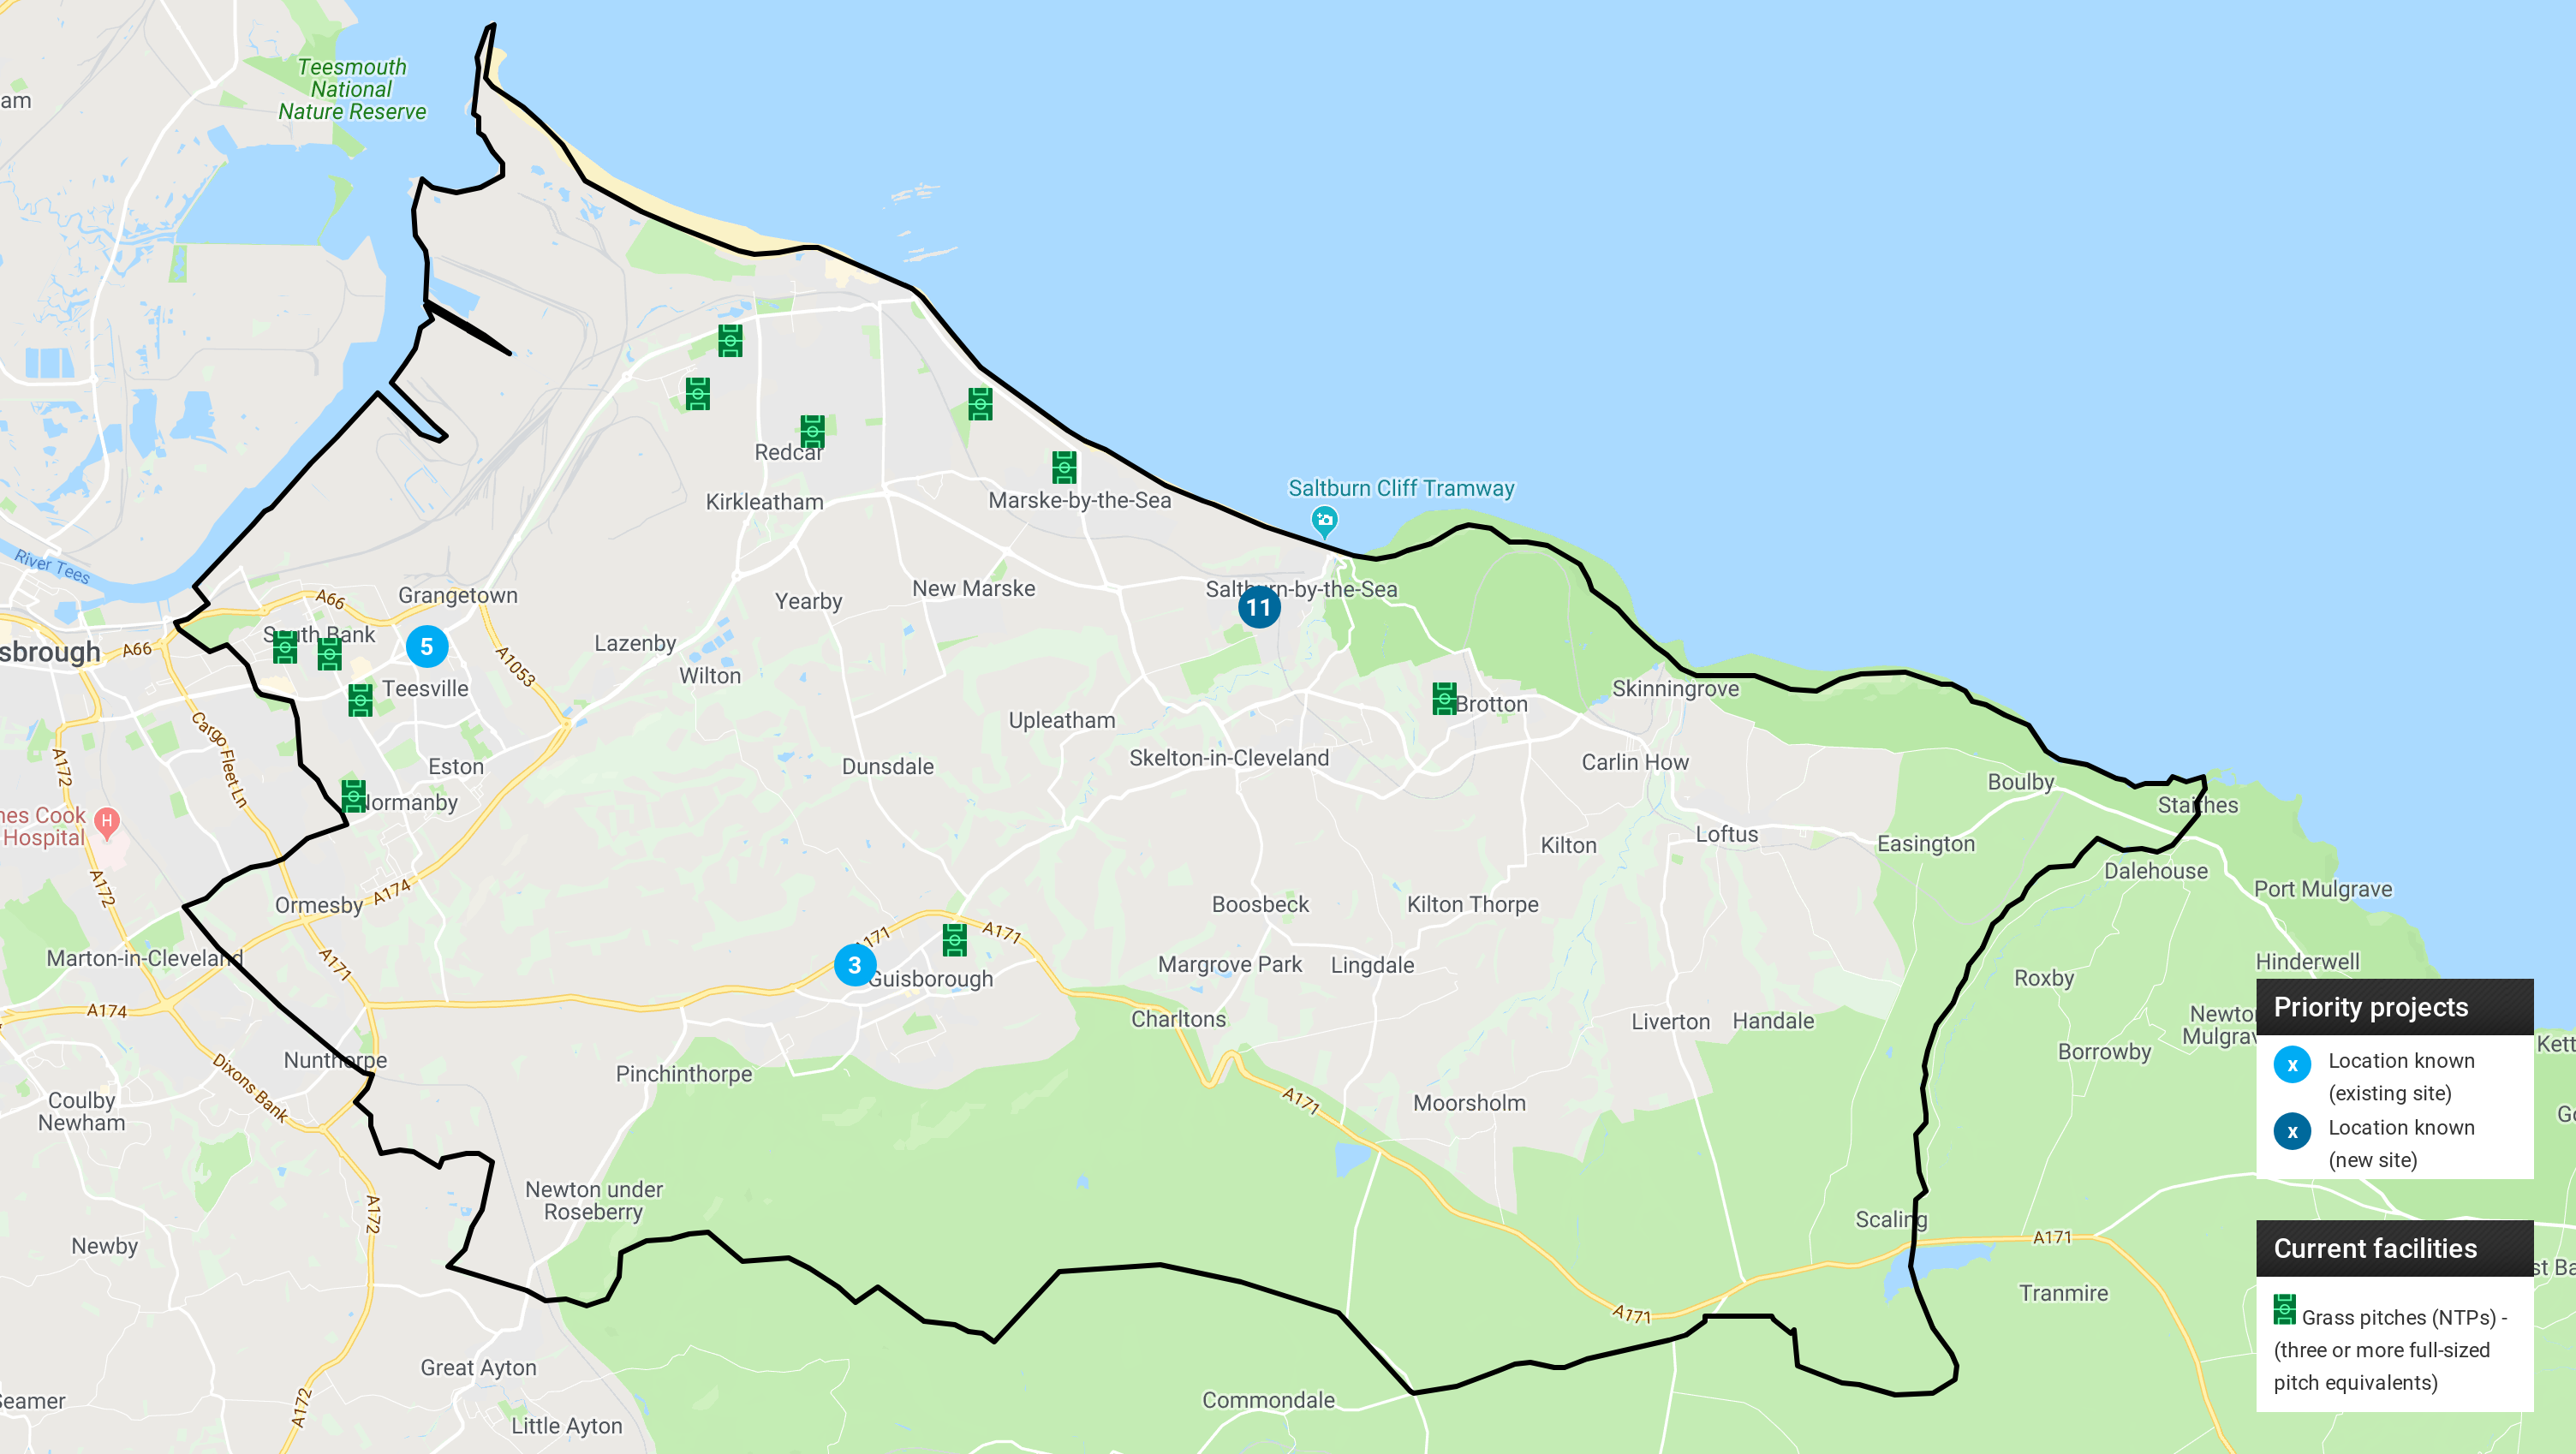
Task: Click the Newton under Roseberry label
Action: (594, 1201)
